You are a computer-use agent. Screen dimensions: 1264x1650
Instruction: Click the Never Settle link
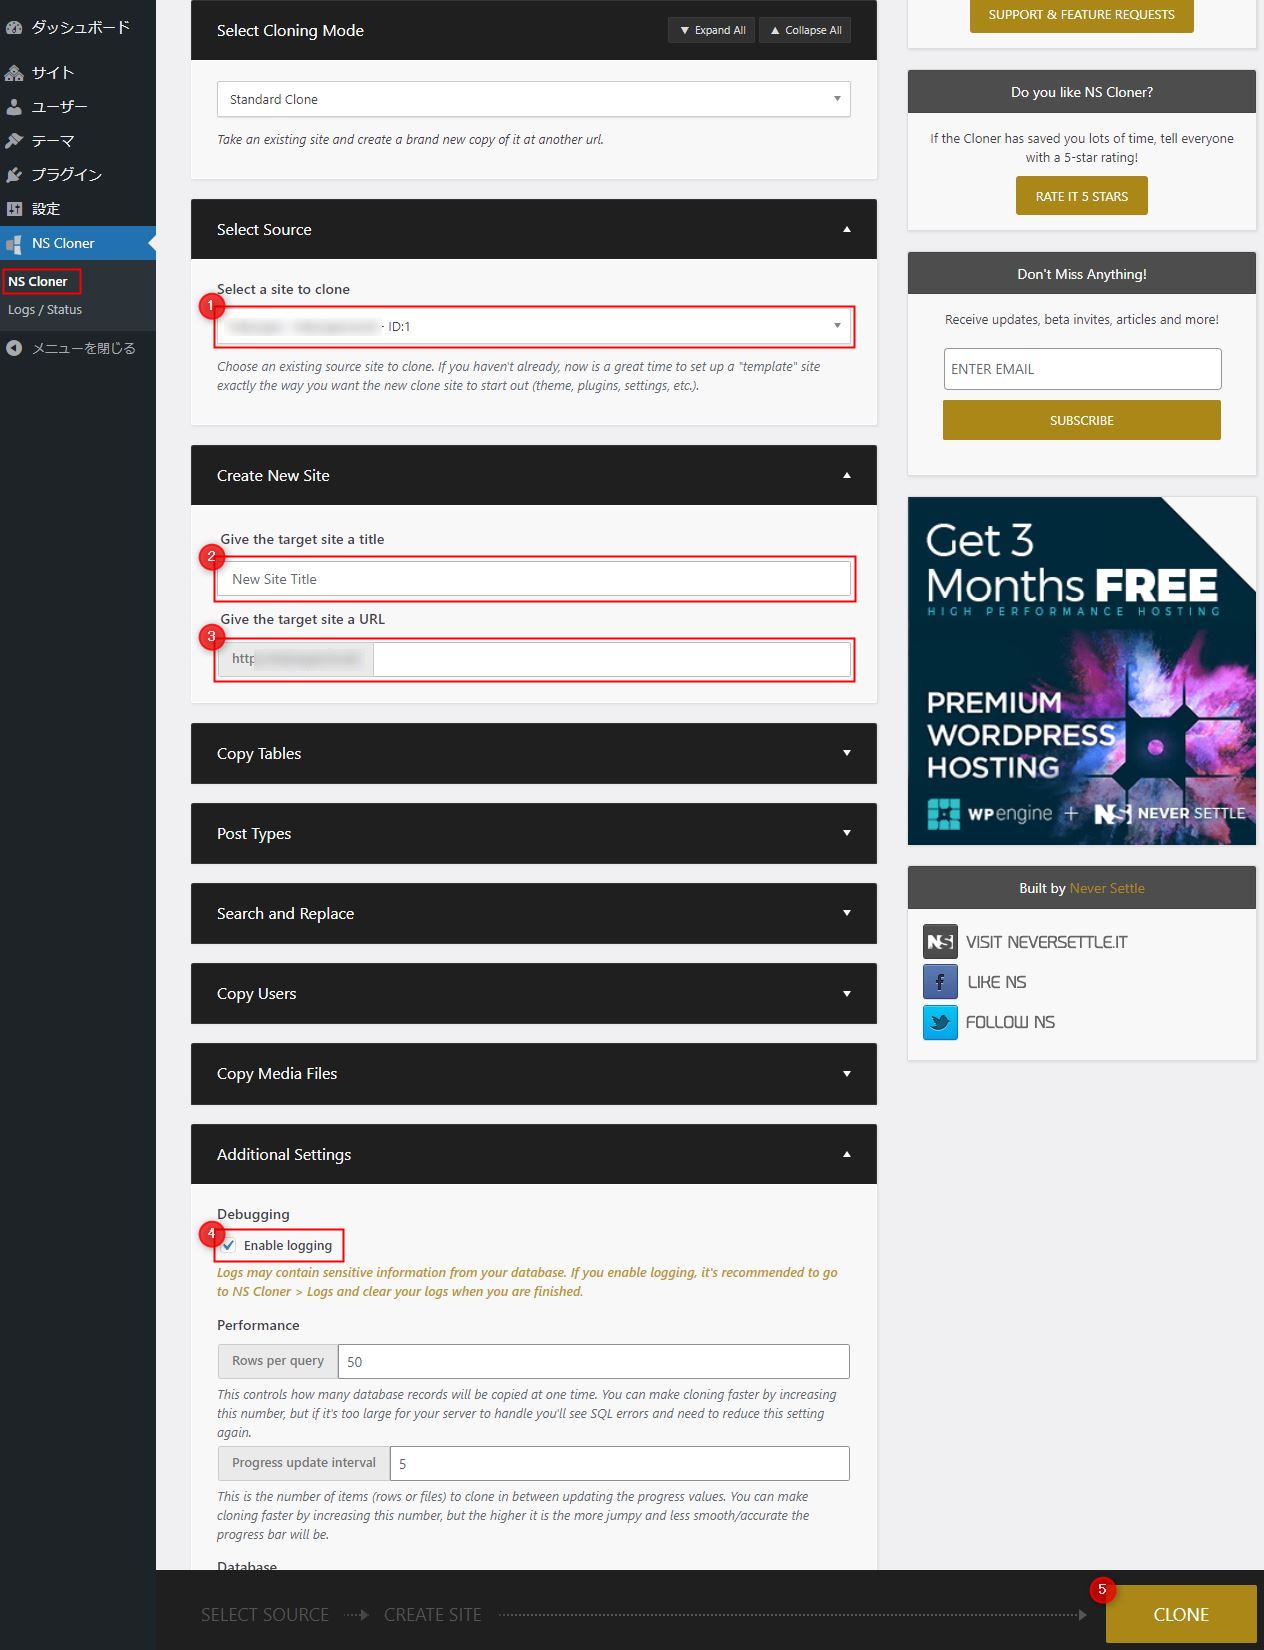(x=1107, y=888)
